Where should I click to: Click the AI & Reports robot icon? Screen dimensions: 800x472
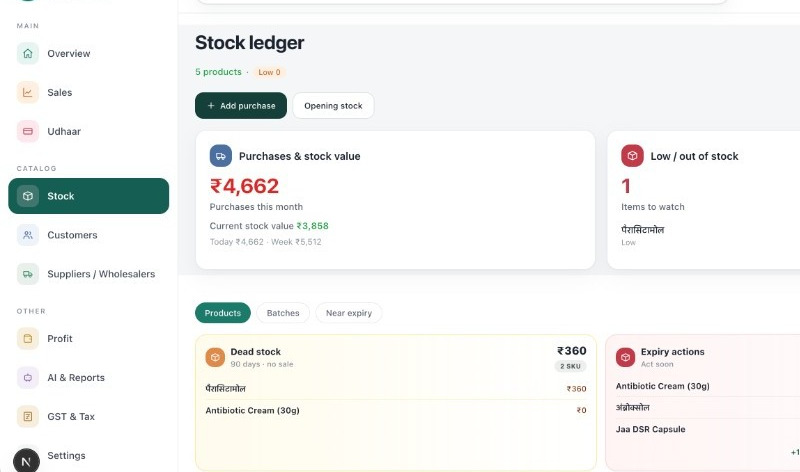point(28,378)
